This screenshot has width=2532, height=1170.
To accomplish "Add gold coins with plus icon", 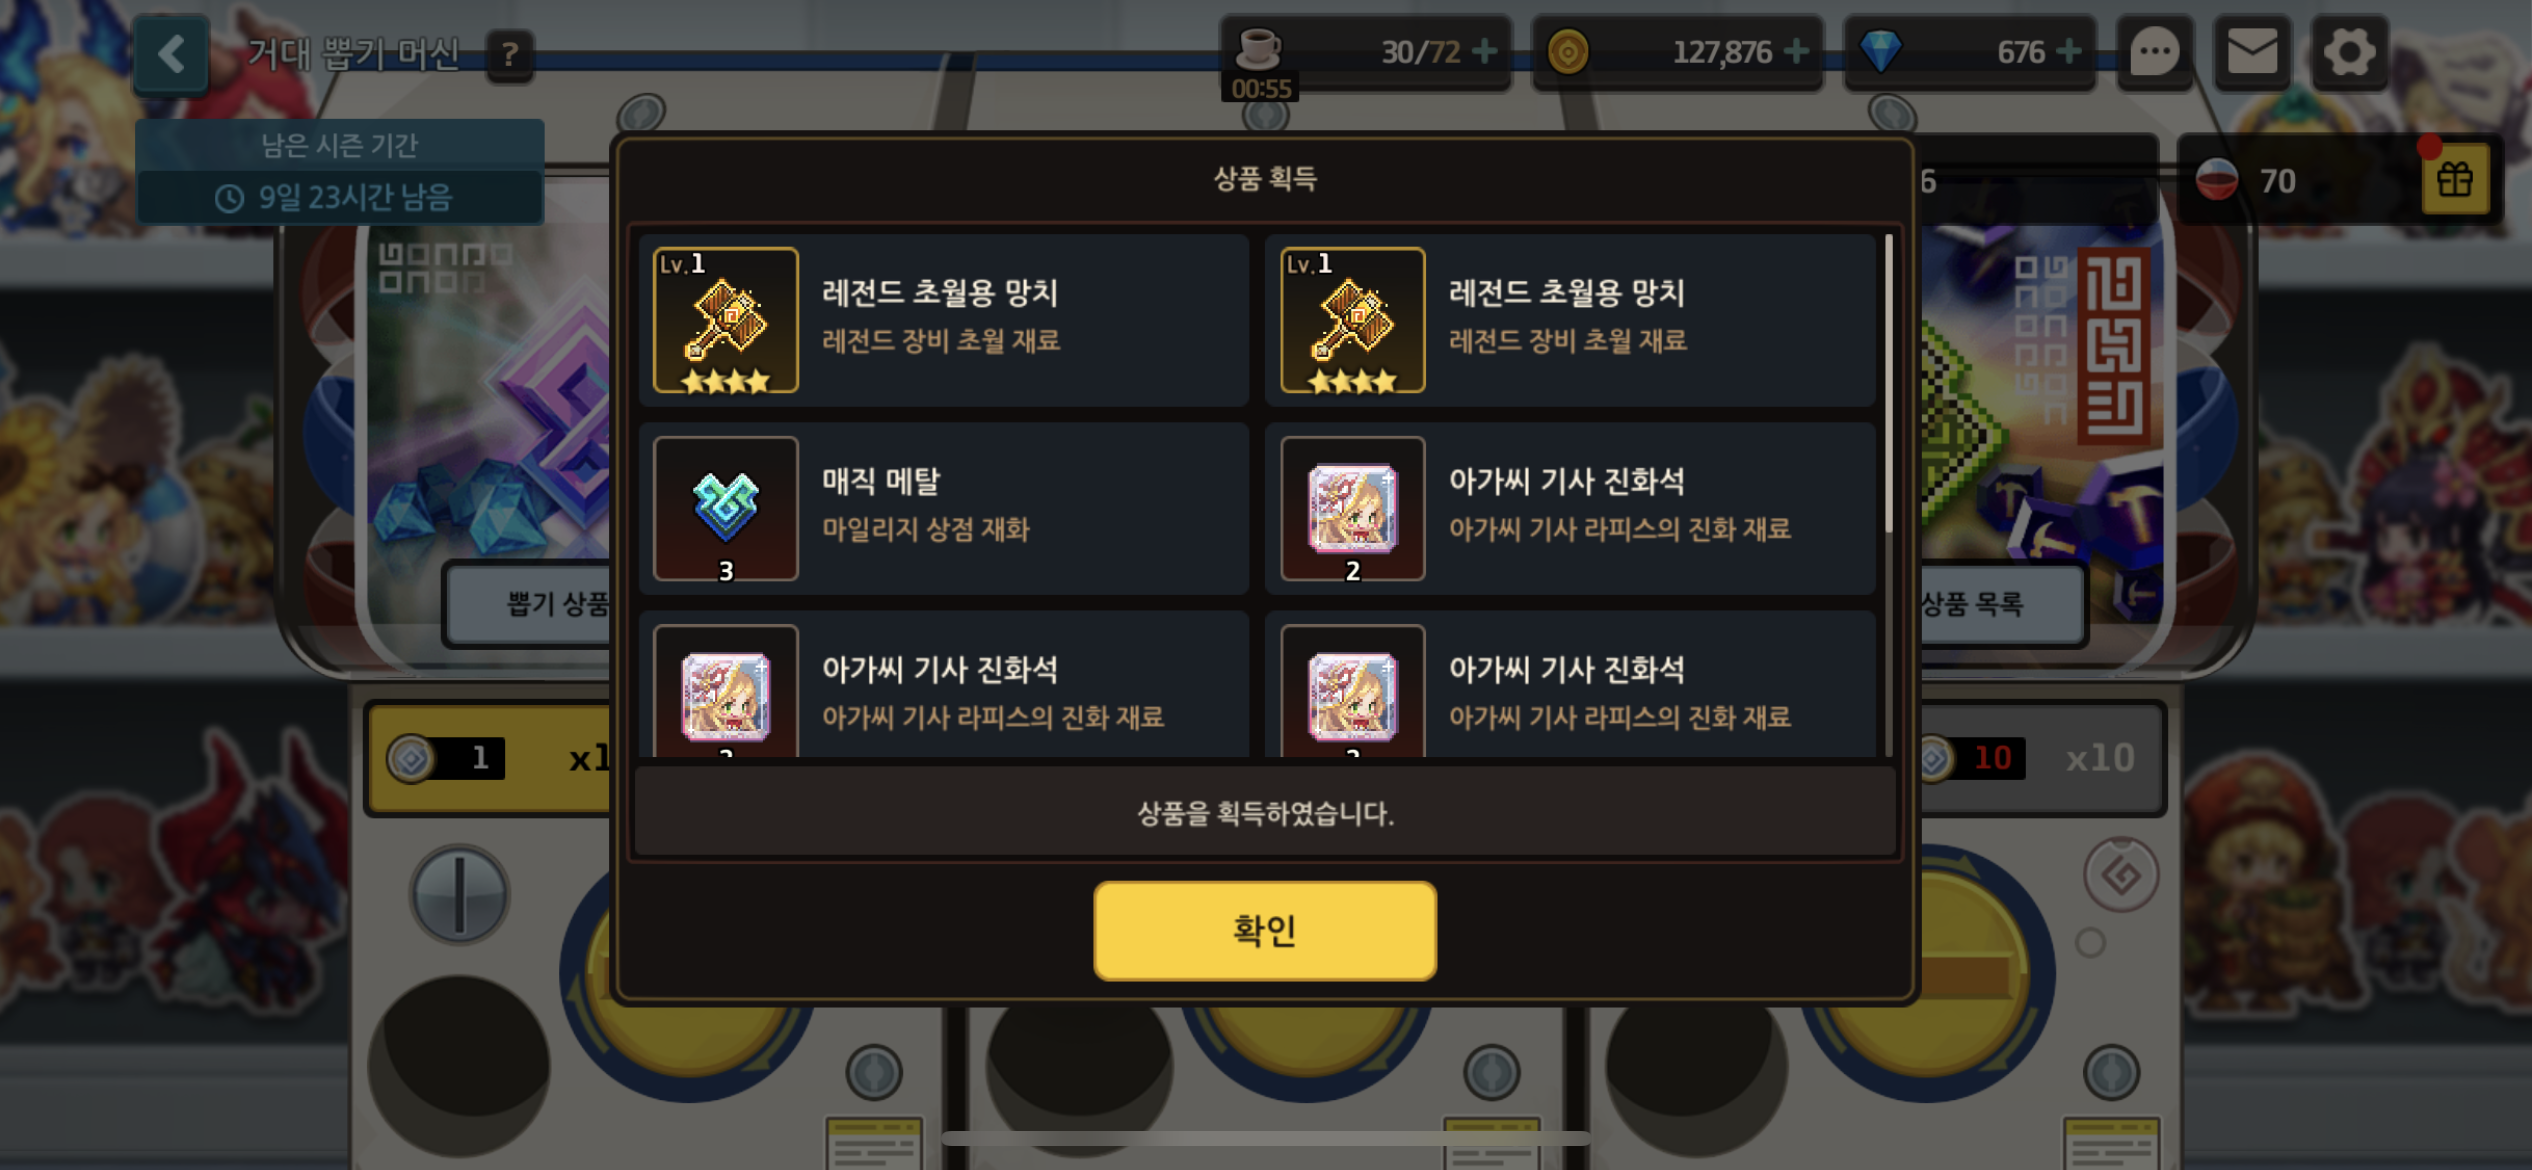I will pyautogui.click(x=1796, y=51).
